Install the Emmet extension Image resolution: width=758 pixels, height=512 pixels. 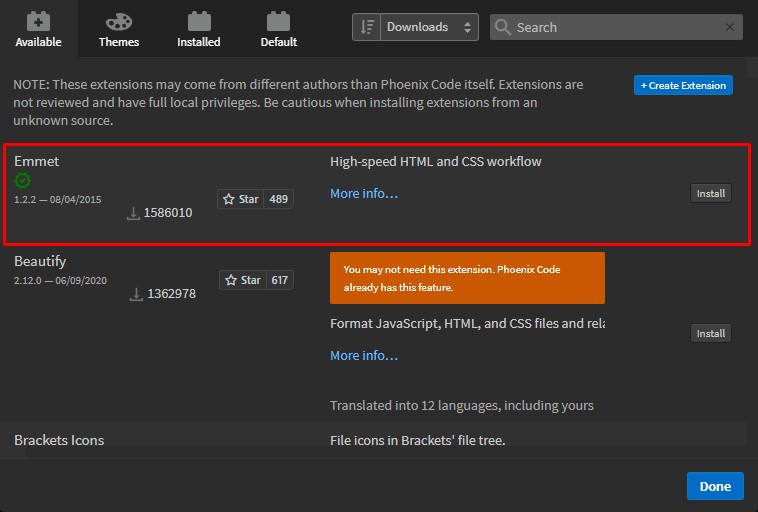711,193
